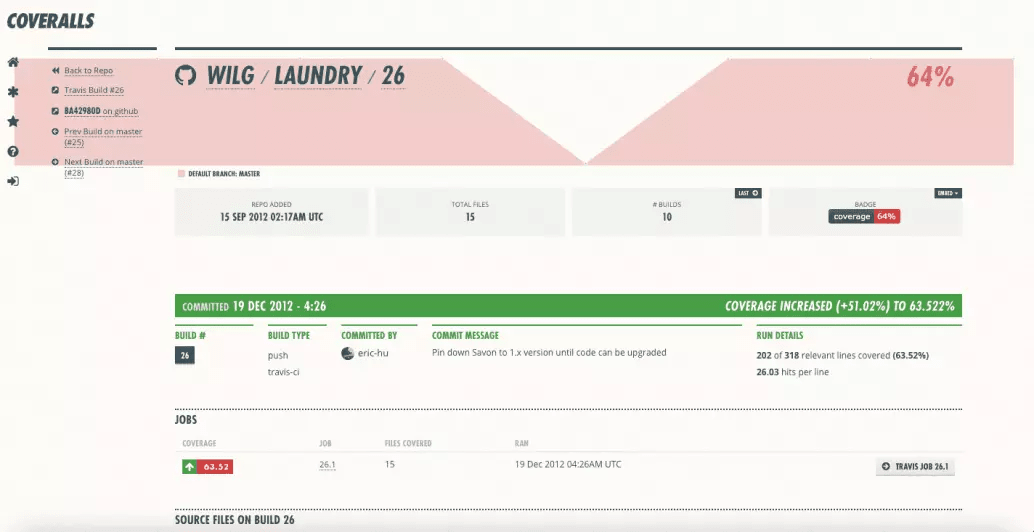Click the JOB column header in jobs table

click(x=324, y=443)
